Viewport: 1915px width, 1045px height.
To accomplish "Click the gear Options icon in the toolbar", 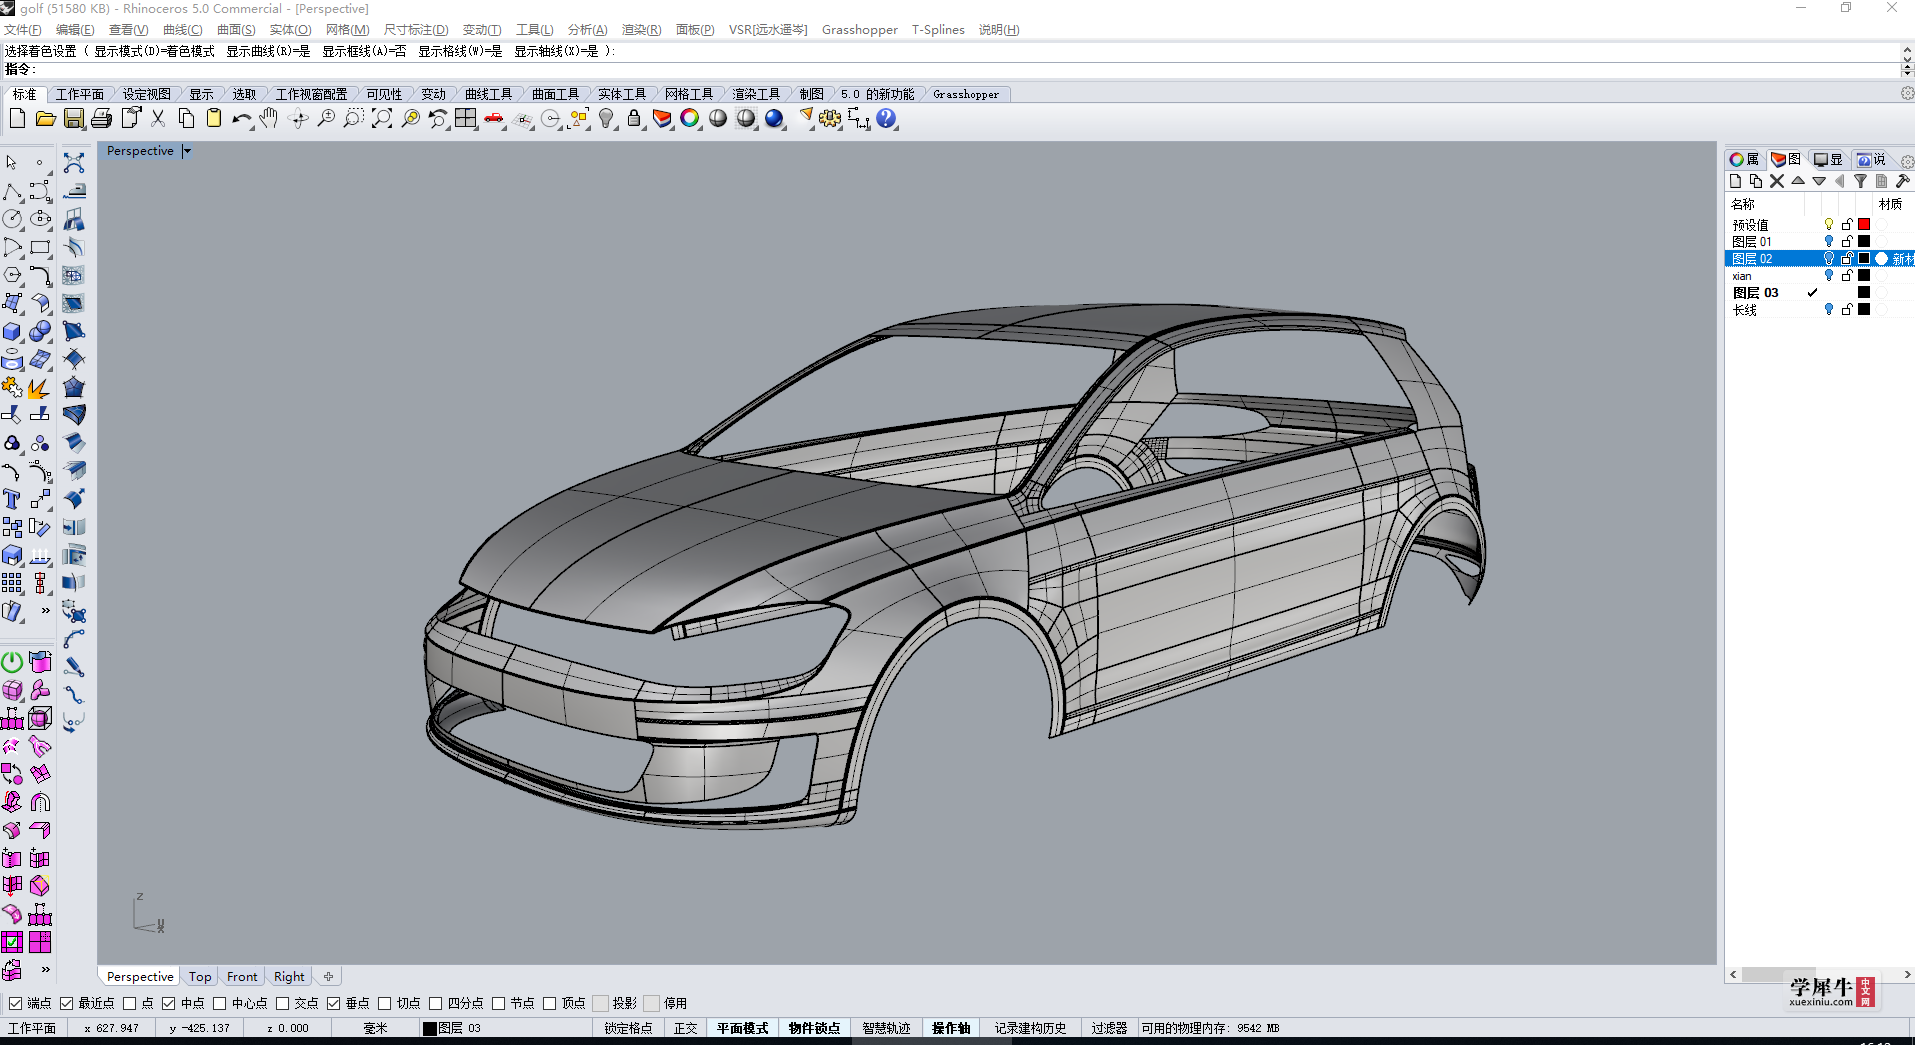I will tap(830, 119).
